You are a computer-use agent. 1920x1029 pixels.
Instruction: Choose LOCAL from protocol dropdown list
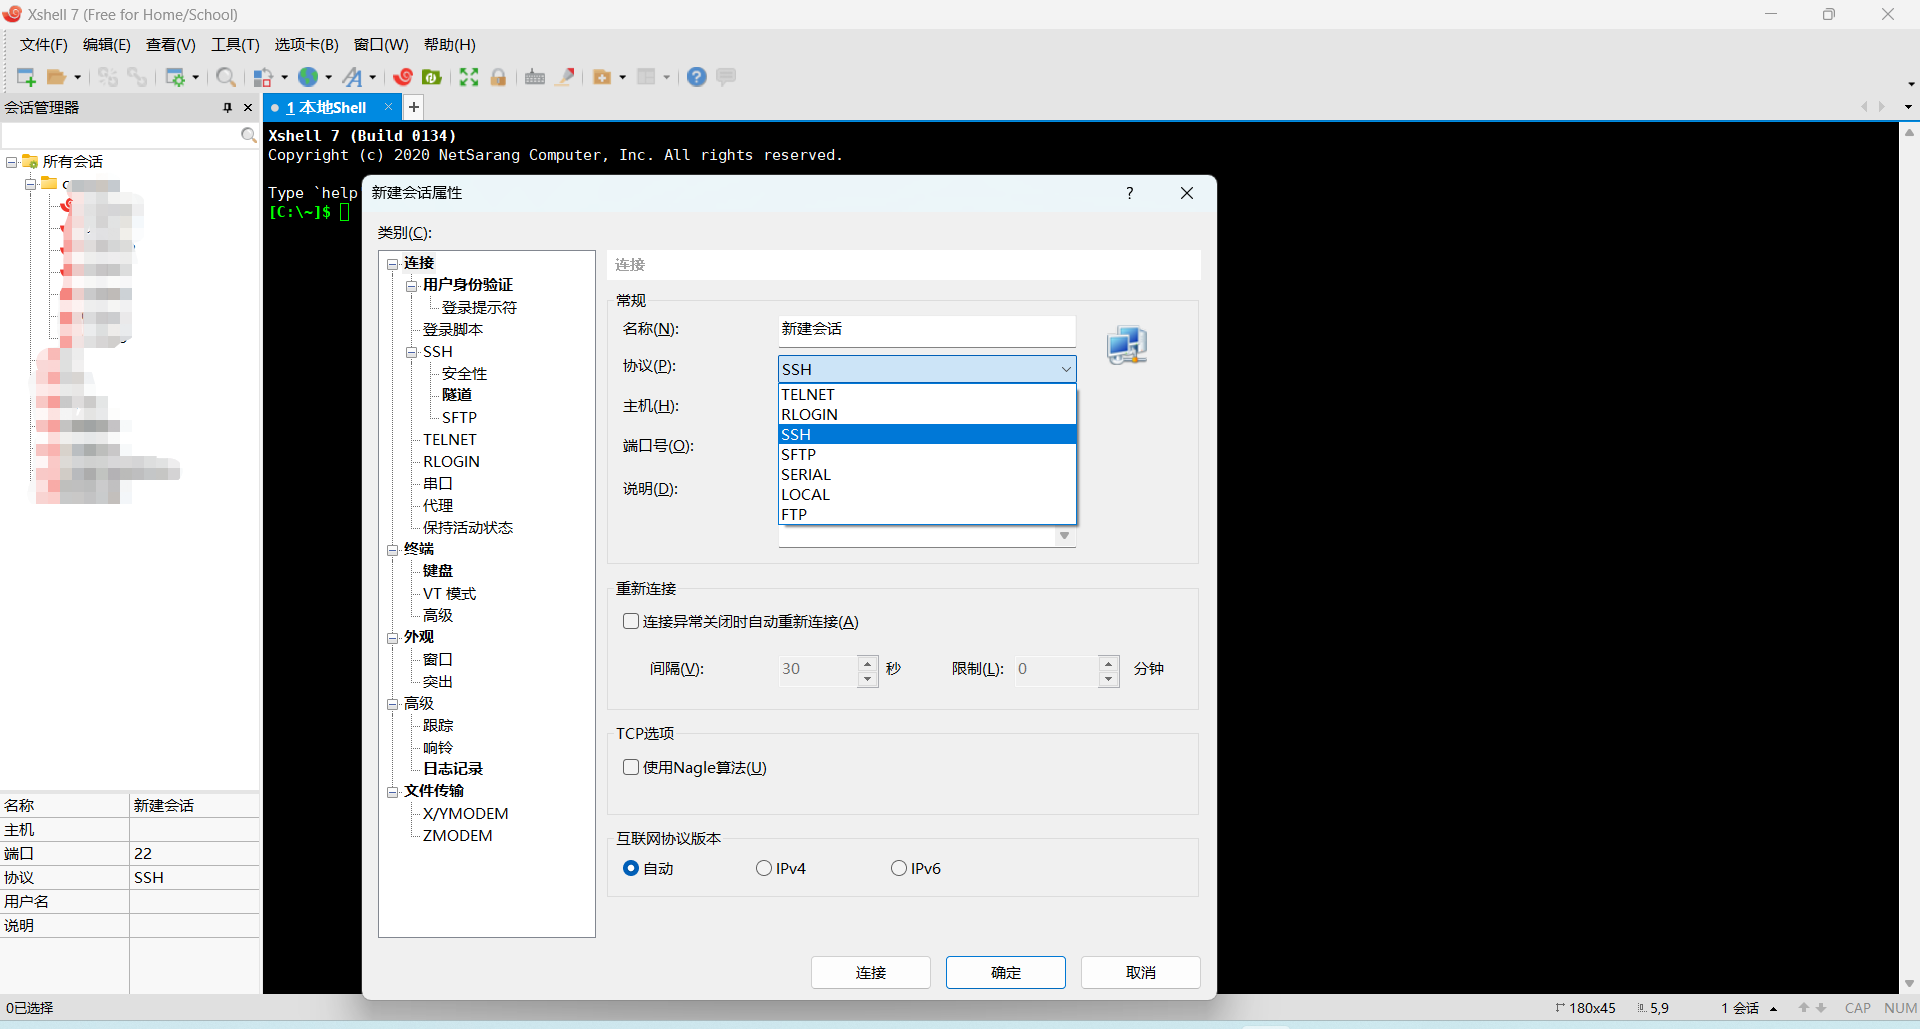point(927,495)
